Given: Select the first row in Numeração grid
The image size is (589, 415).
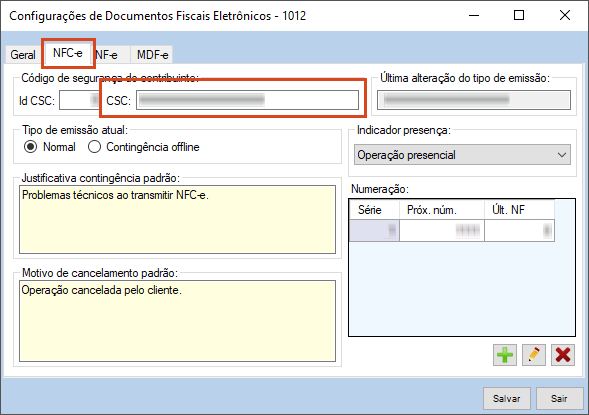Looking at the screenshot, I should (x=452, y=230).
